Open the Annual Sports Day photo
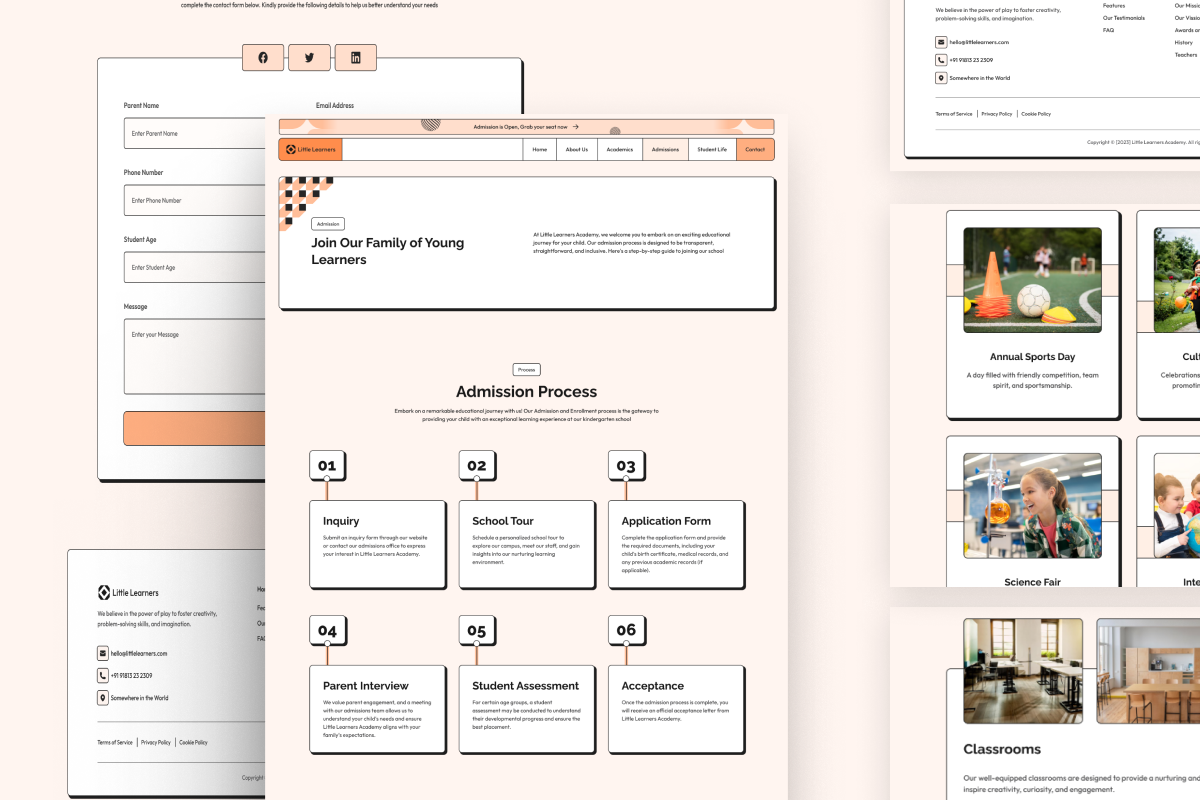 [1032, 280]
